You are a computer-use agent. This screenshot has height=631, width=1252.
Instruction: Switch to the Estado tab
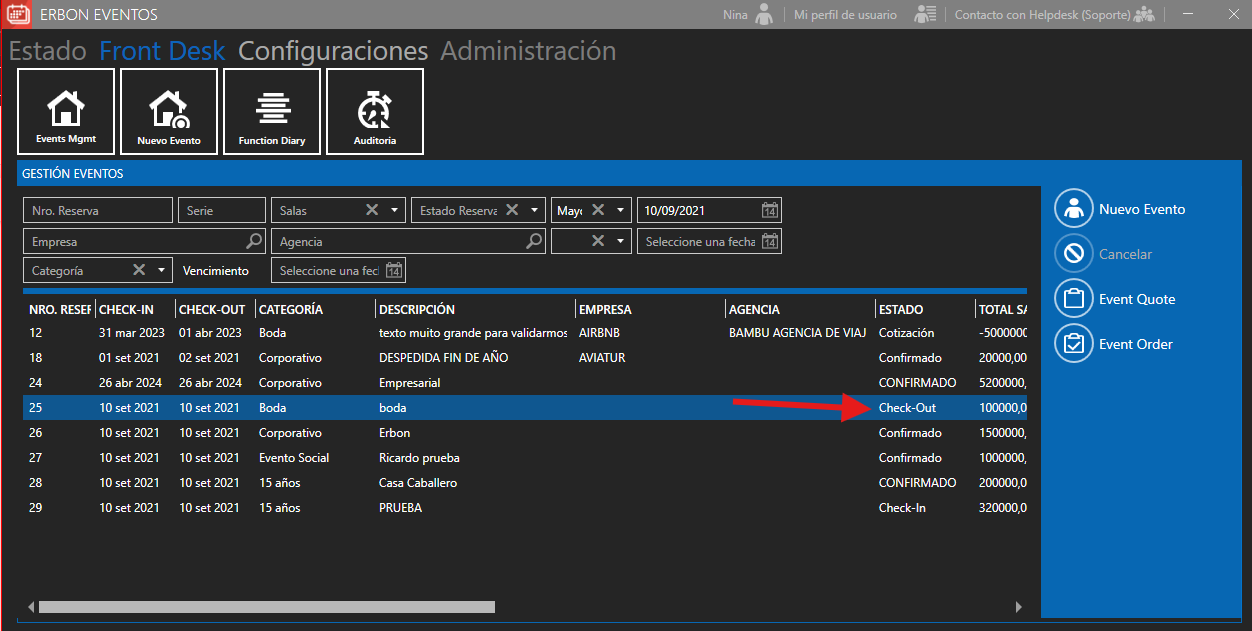point(48,51)
